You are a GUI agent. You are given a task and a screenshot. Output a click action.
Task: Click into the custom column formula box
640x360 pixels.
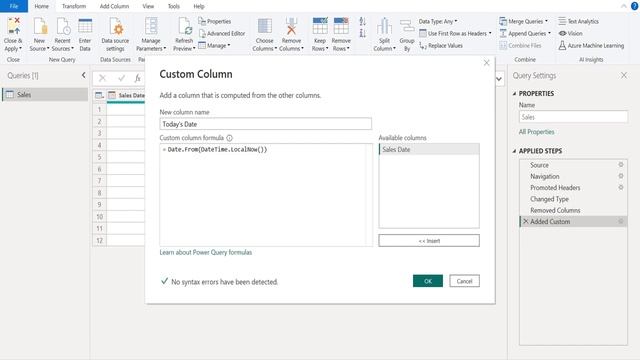coord(266,195)
